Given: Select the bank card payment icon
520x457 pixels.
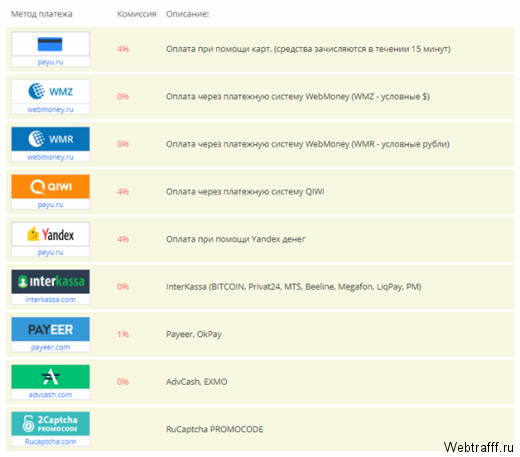Looking at the screenshot, I should [50, 44].
